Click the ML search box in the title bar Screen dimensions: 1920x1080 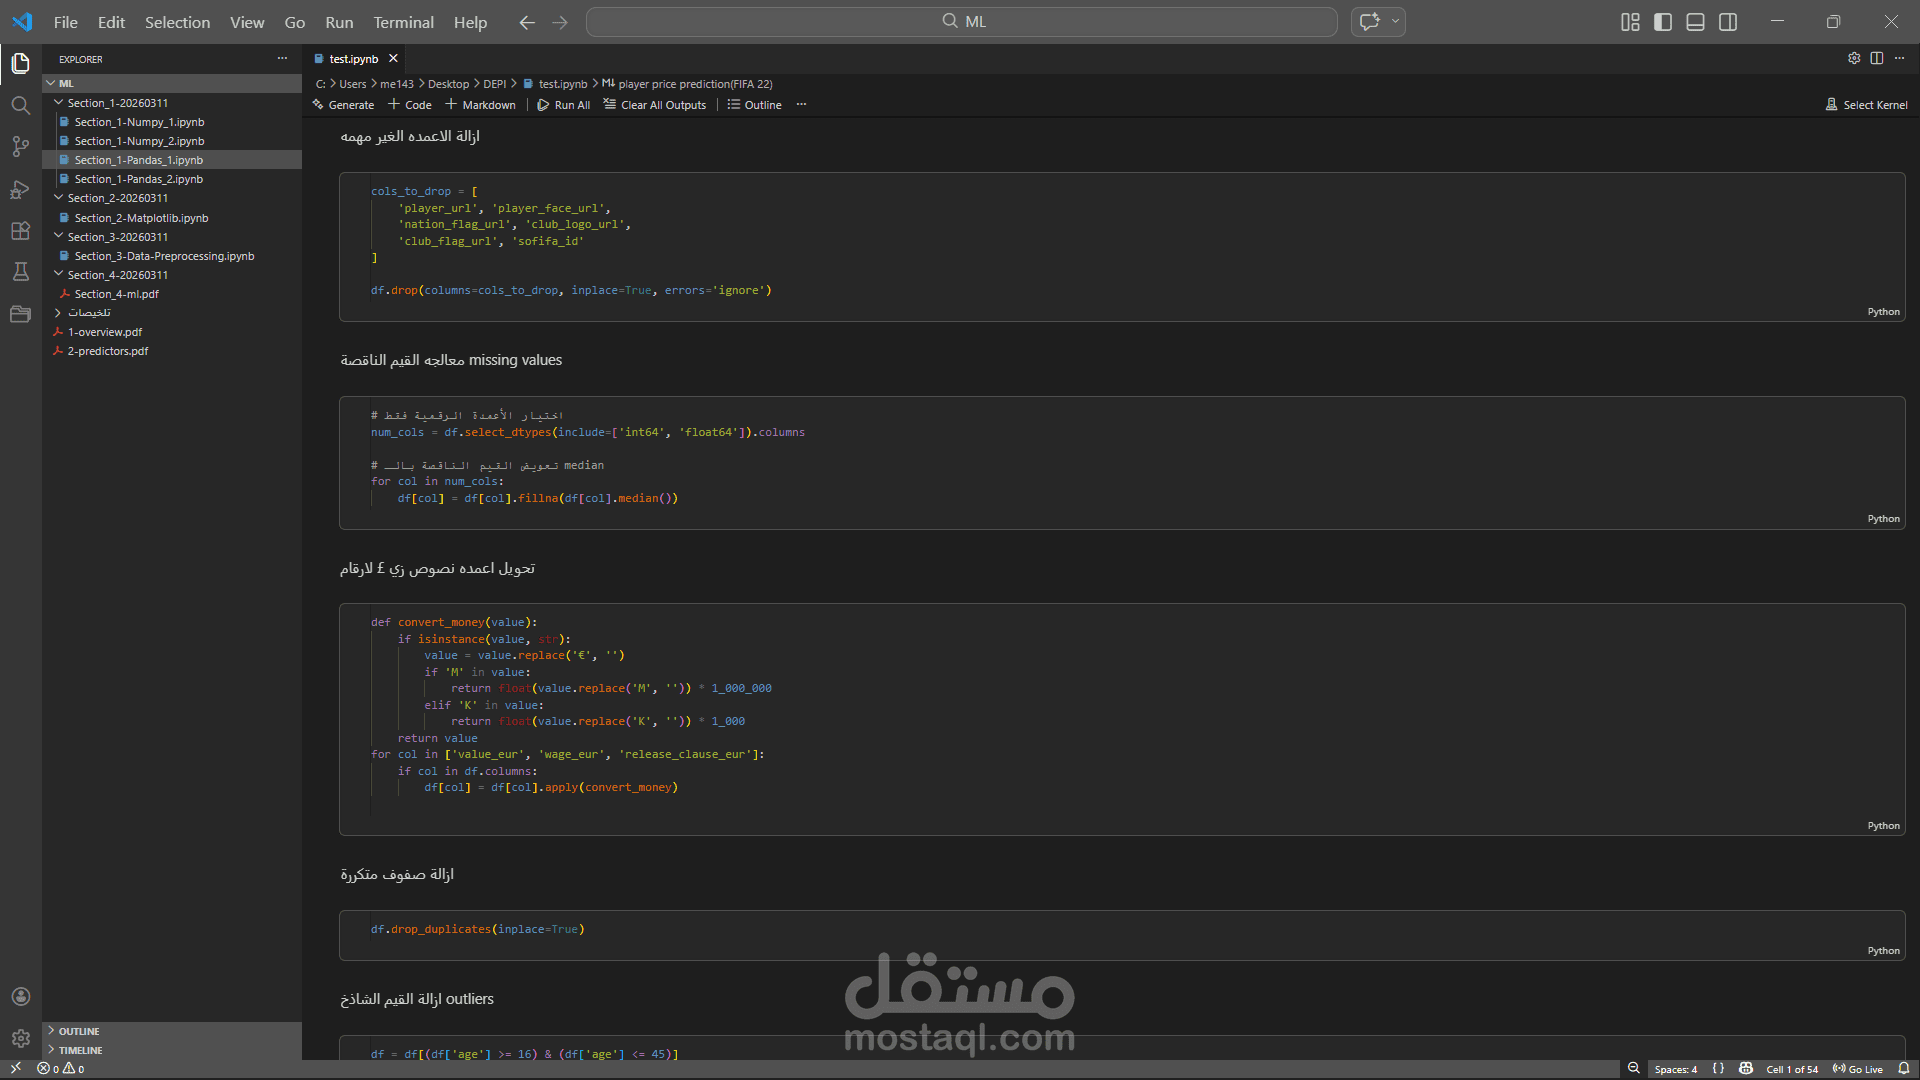pyautogui.click(x=961, y=22)
